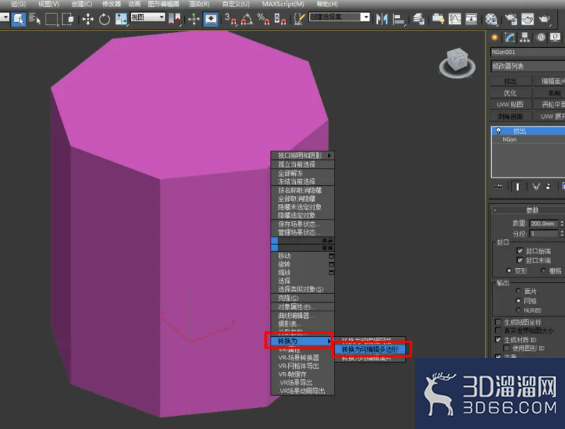565x429 pixels.
Task: Choose the rectangular selection region tool
Action: tap(51, 19)
